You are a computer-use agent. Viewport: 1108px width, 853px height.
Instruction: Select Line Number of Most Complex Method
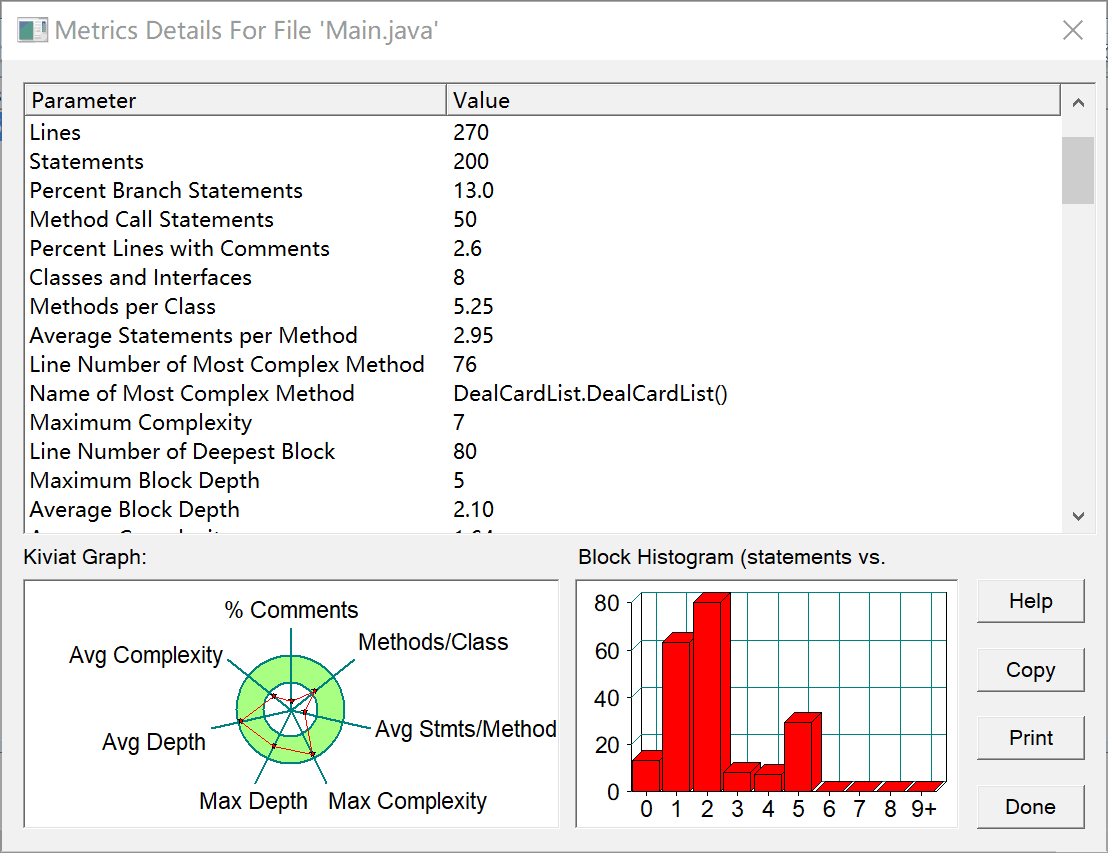(543, 364)
